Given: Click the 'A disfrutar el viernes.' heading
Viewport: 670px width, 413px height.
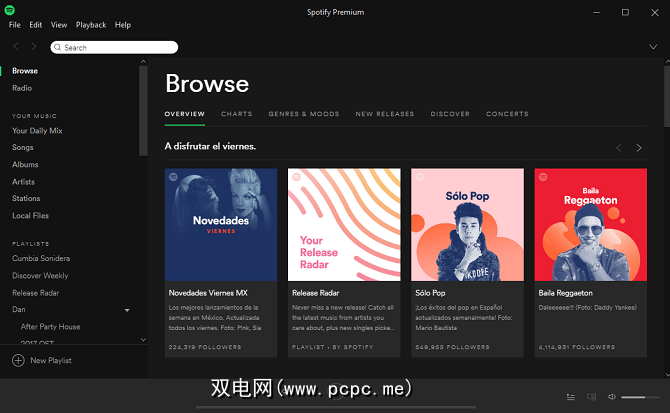Looking at the screenshot, I should (210, 146).
